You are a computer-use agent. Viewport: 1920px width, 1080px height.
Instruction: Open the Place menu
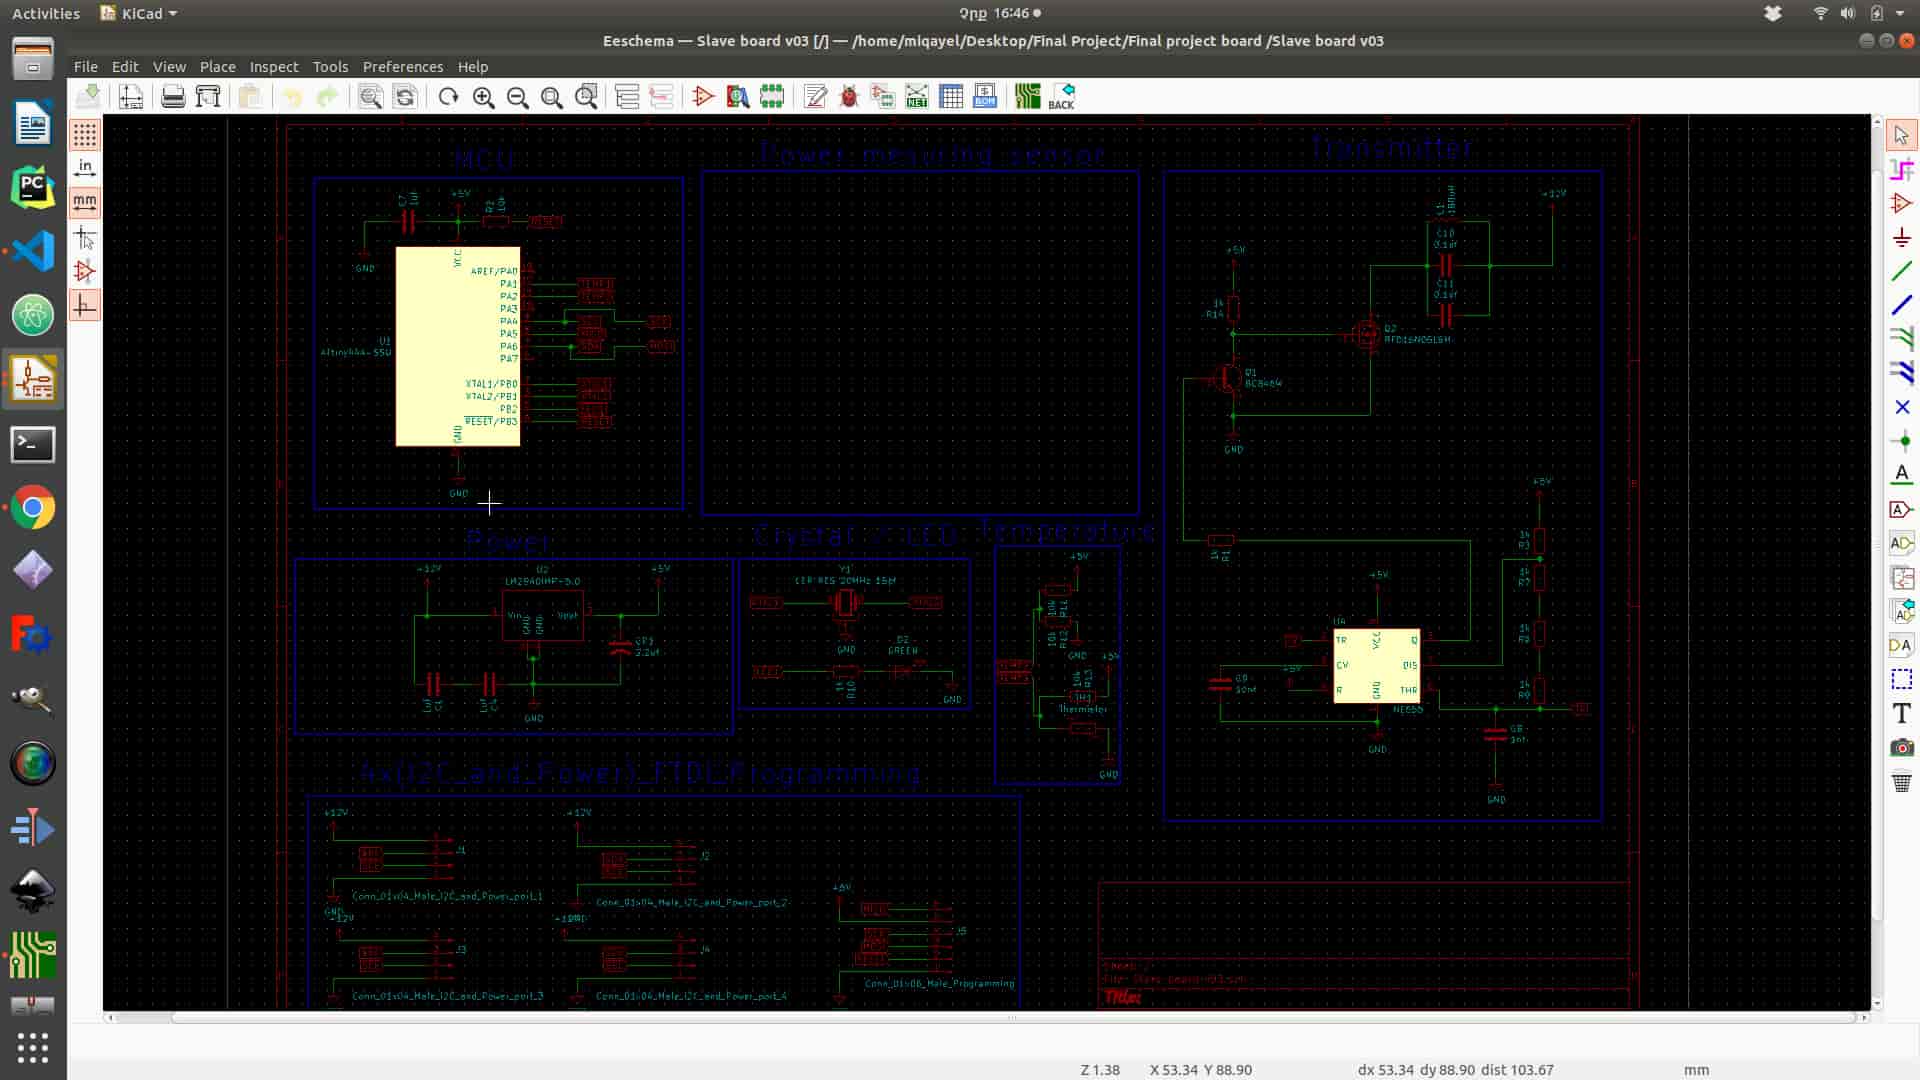click(217, 67)
